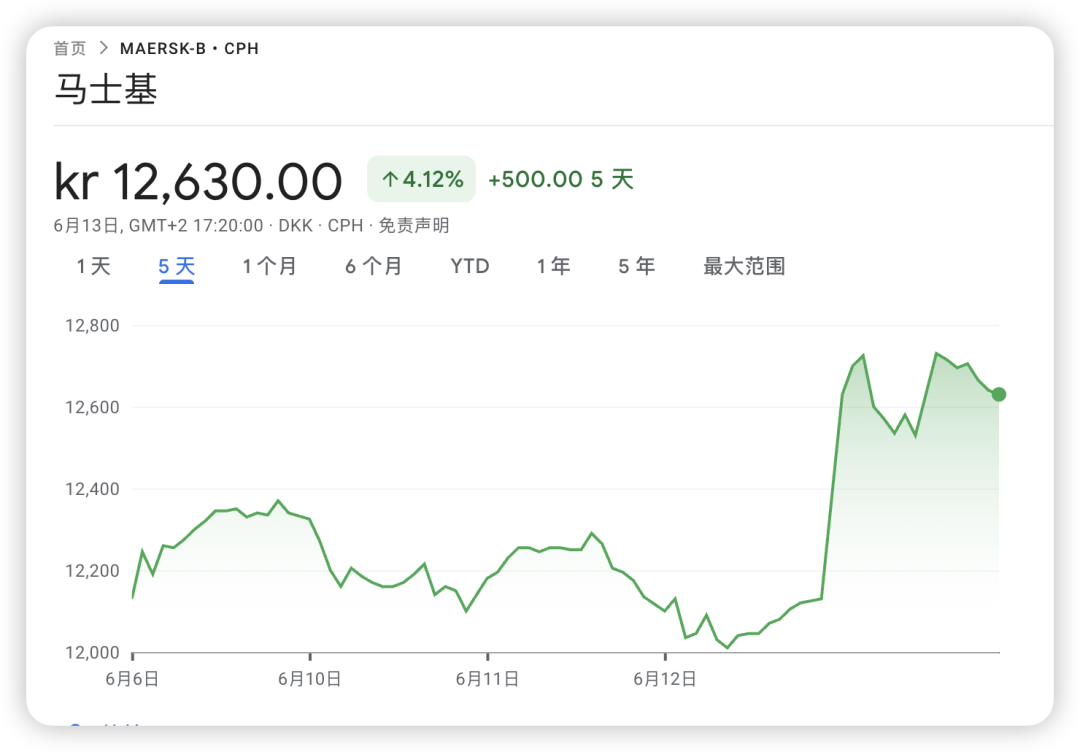Show the 5年 chart range
The height and width of the screenshot is (752, 1080).
pyautogui.click(x=636, y=267)
